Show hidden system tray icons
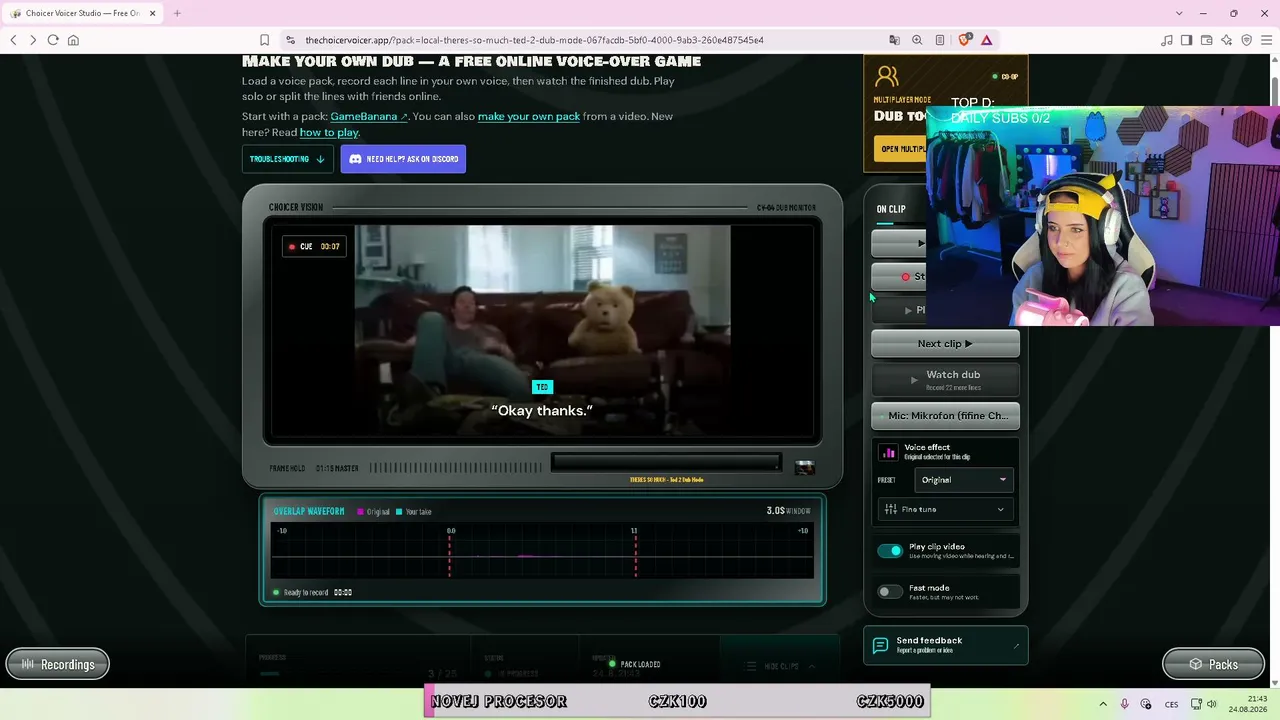Viewport: 1280px width, 720px height. pyautogui.click(x=1103, y=704)
